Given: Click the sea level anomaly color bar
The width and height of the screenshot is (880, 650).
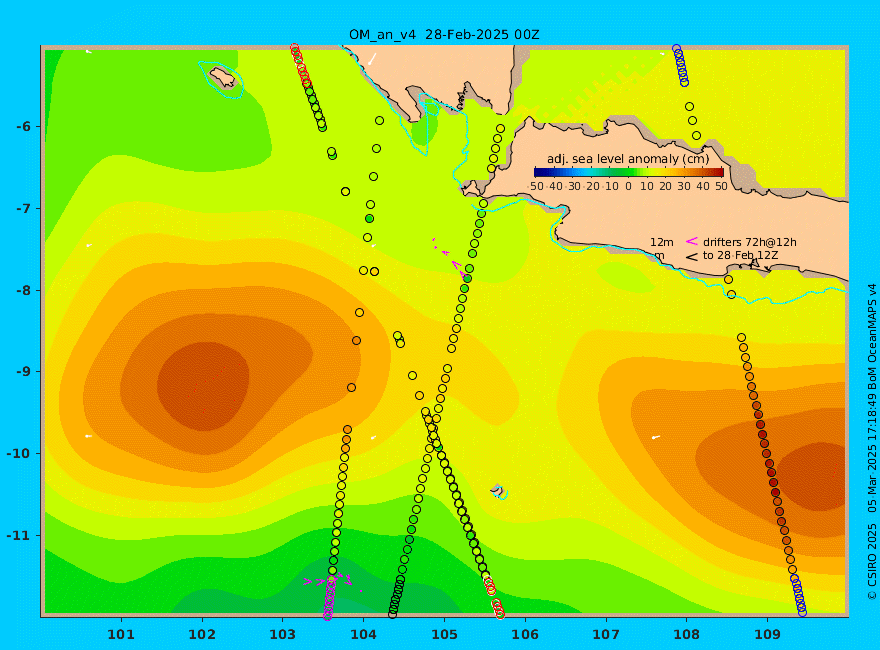Looking at the screenshot, I should pos(629,172).
